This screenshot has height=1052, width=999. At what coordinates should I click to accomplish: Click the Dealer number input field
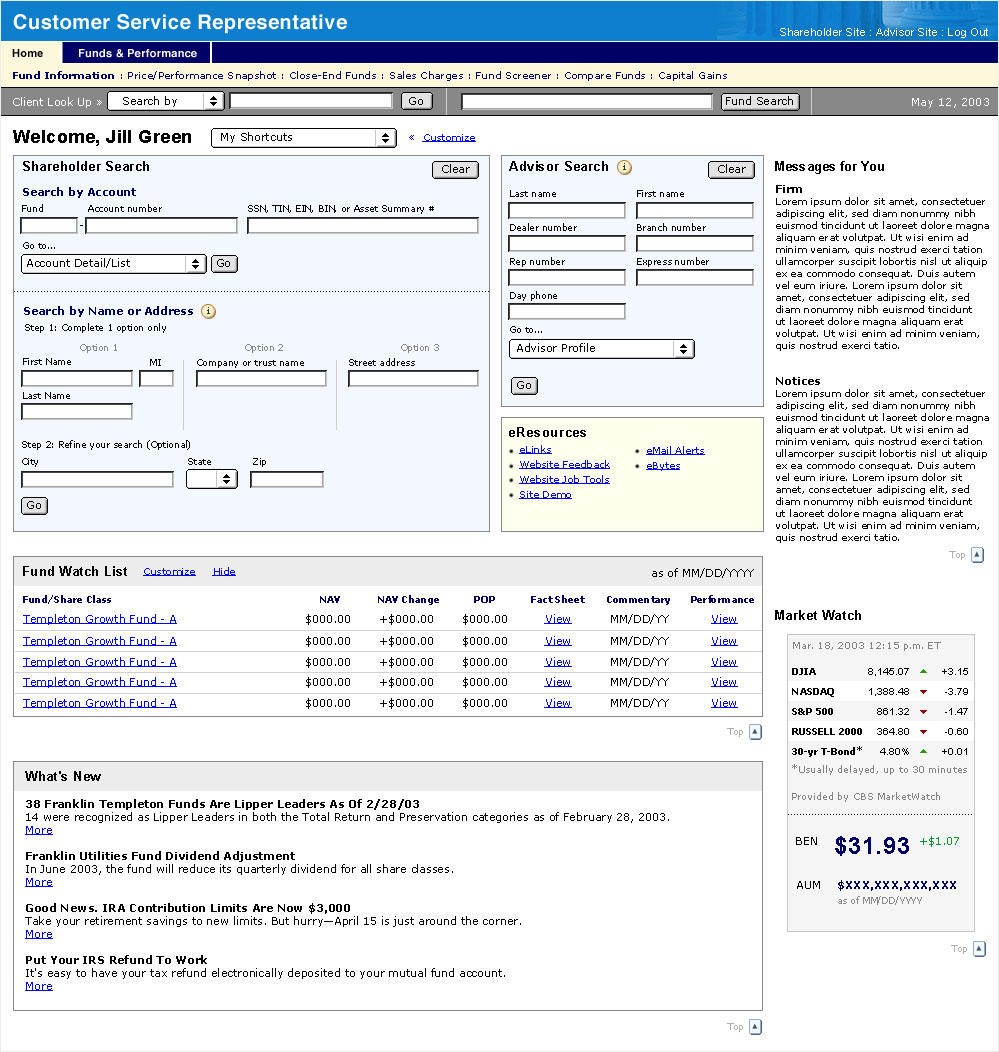tap(566, 244)
